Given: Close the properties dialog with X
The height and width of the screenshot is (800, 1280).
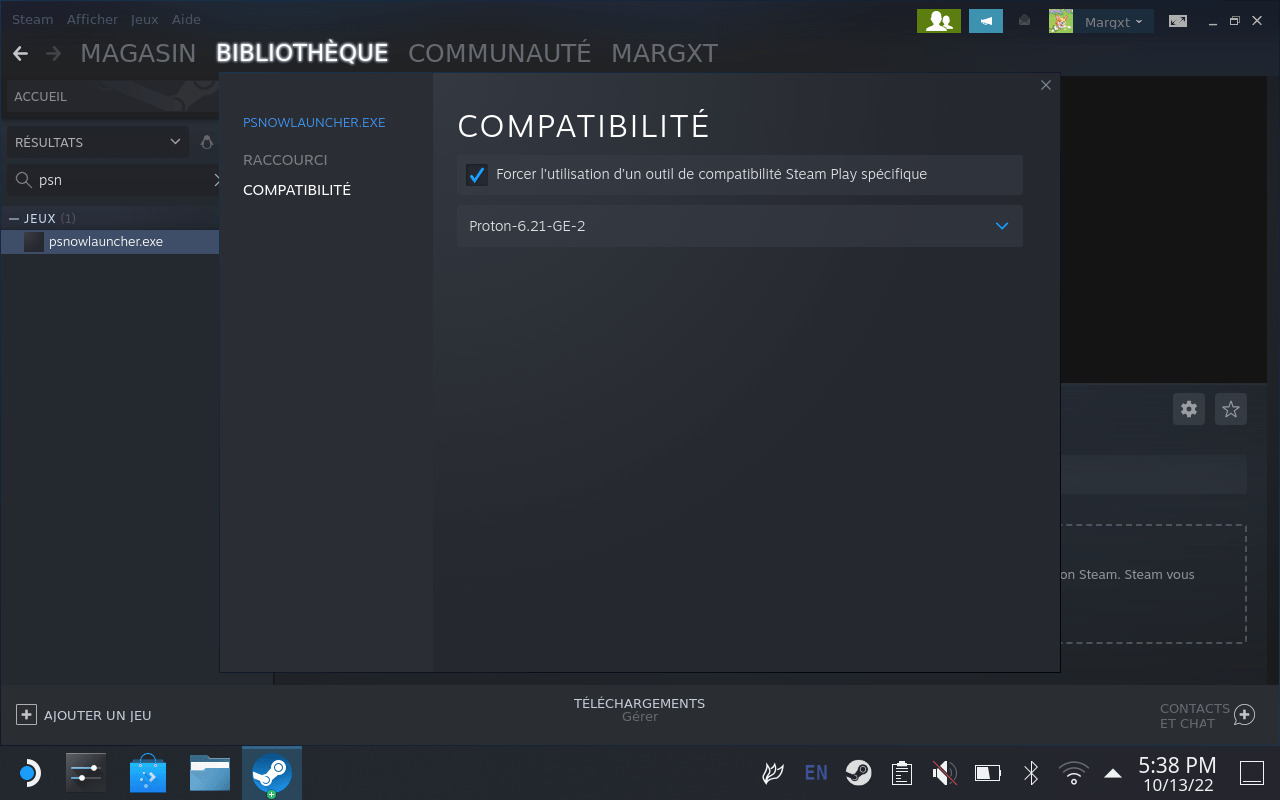Looking at the screenshot, I should (x=1046, y=86).
